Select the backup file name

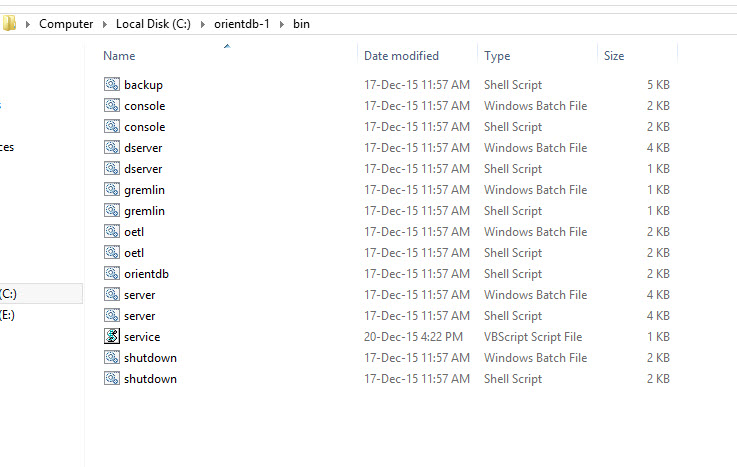(x=143, y=85)
